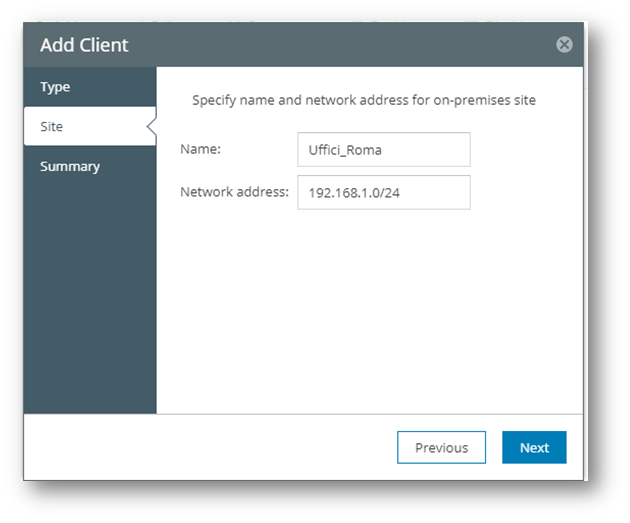Select the Site step in sidebar

(52, 127)
